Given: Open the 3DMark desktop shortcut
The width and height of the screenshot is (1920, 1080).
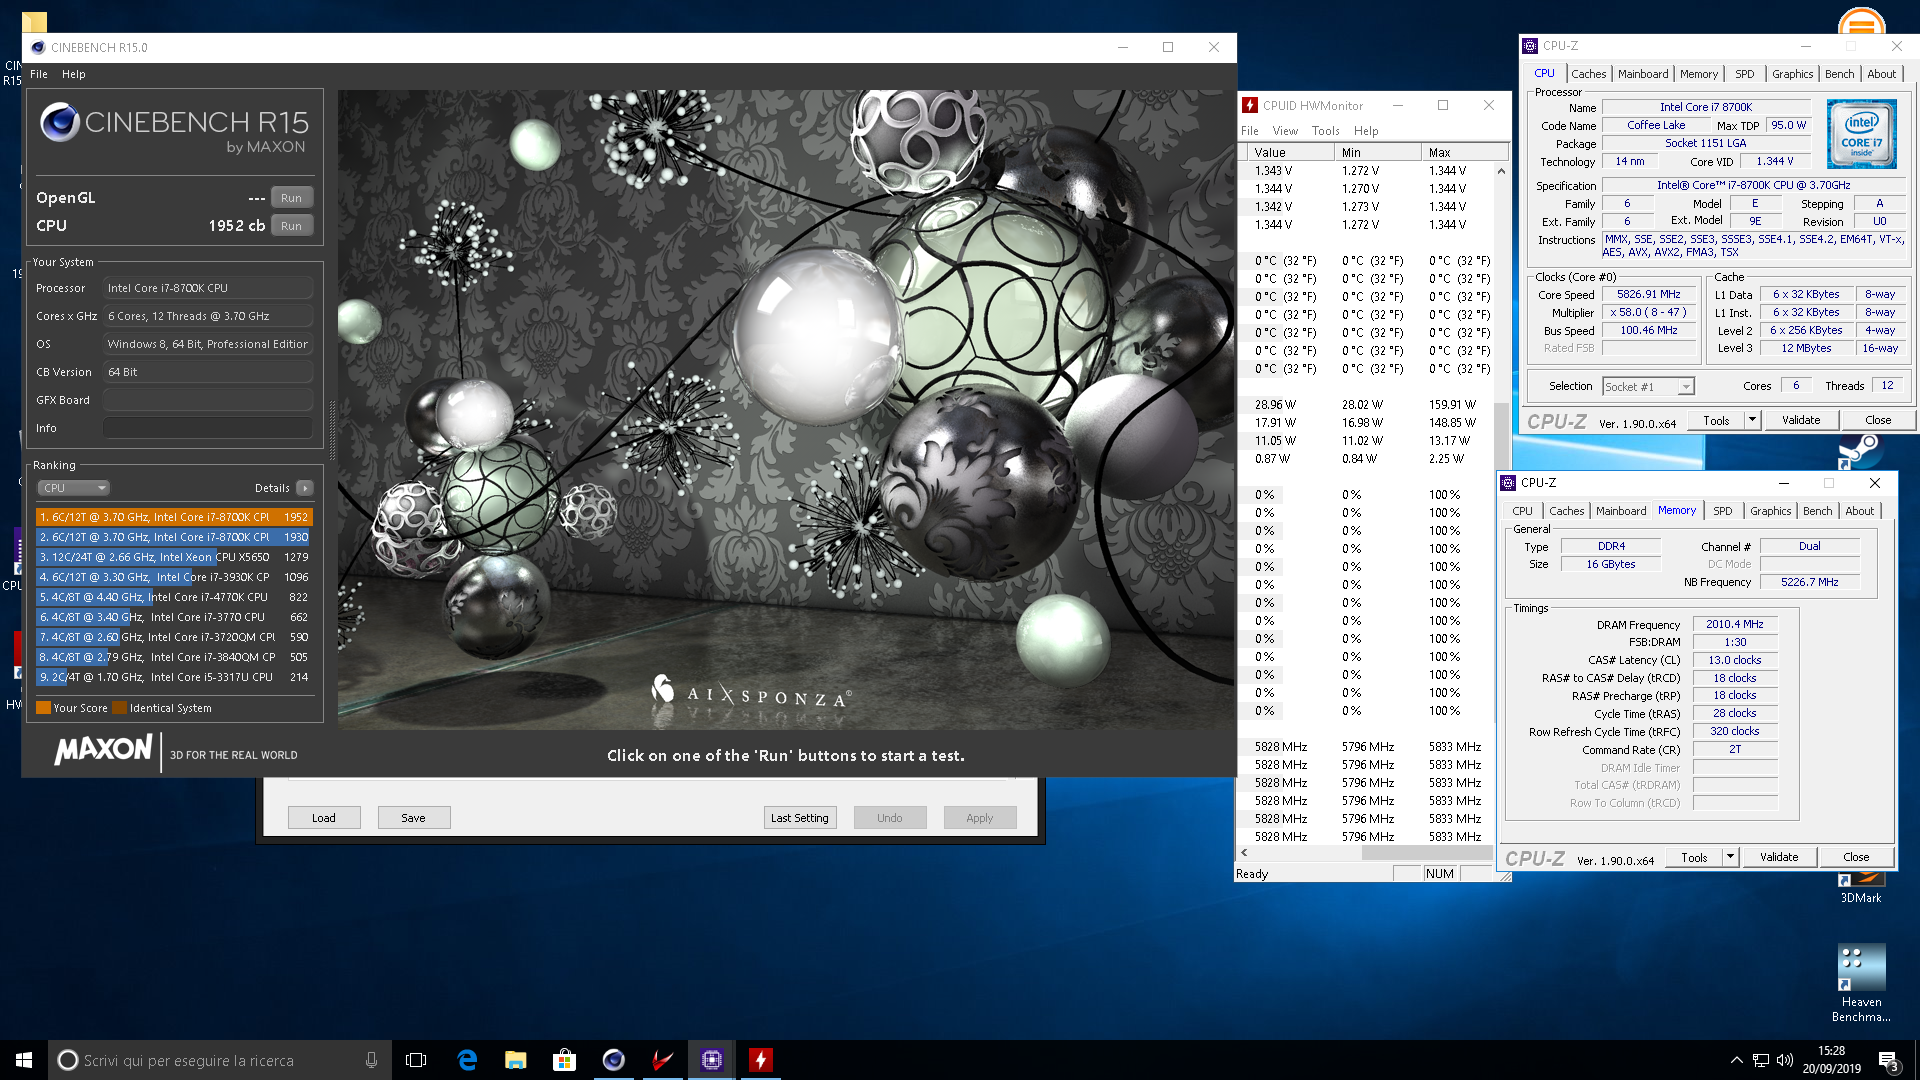Looking at the screenshot, I should [x=1861, y=888].
